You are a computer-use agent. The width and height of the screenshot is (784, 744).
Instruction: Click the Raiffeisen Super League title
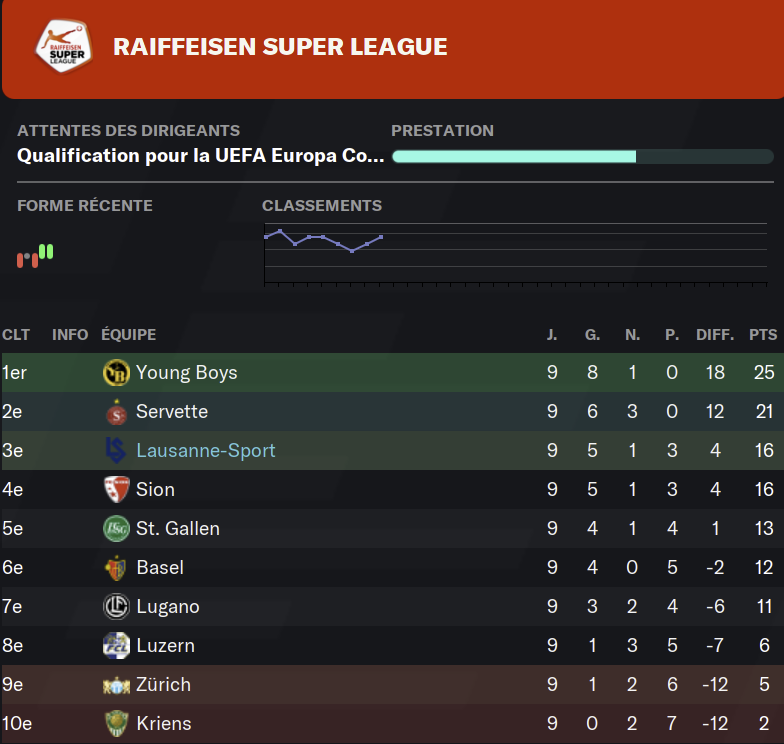(x=280, y=47)
